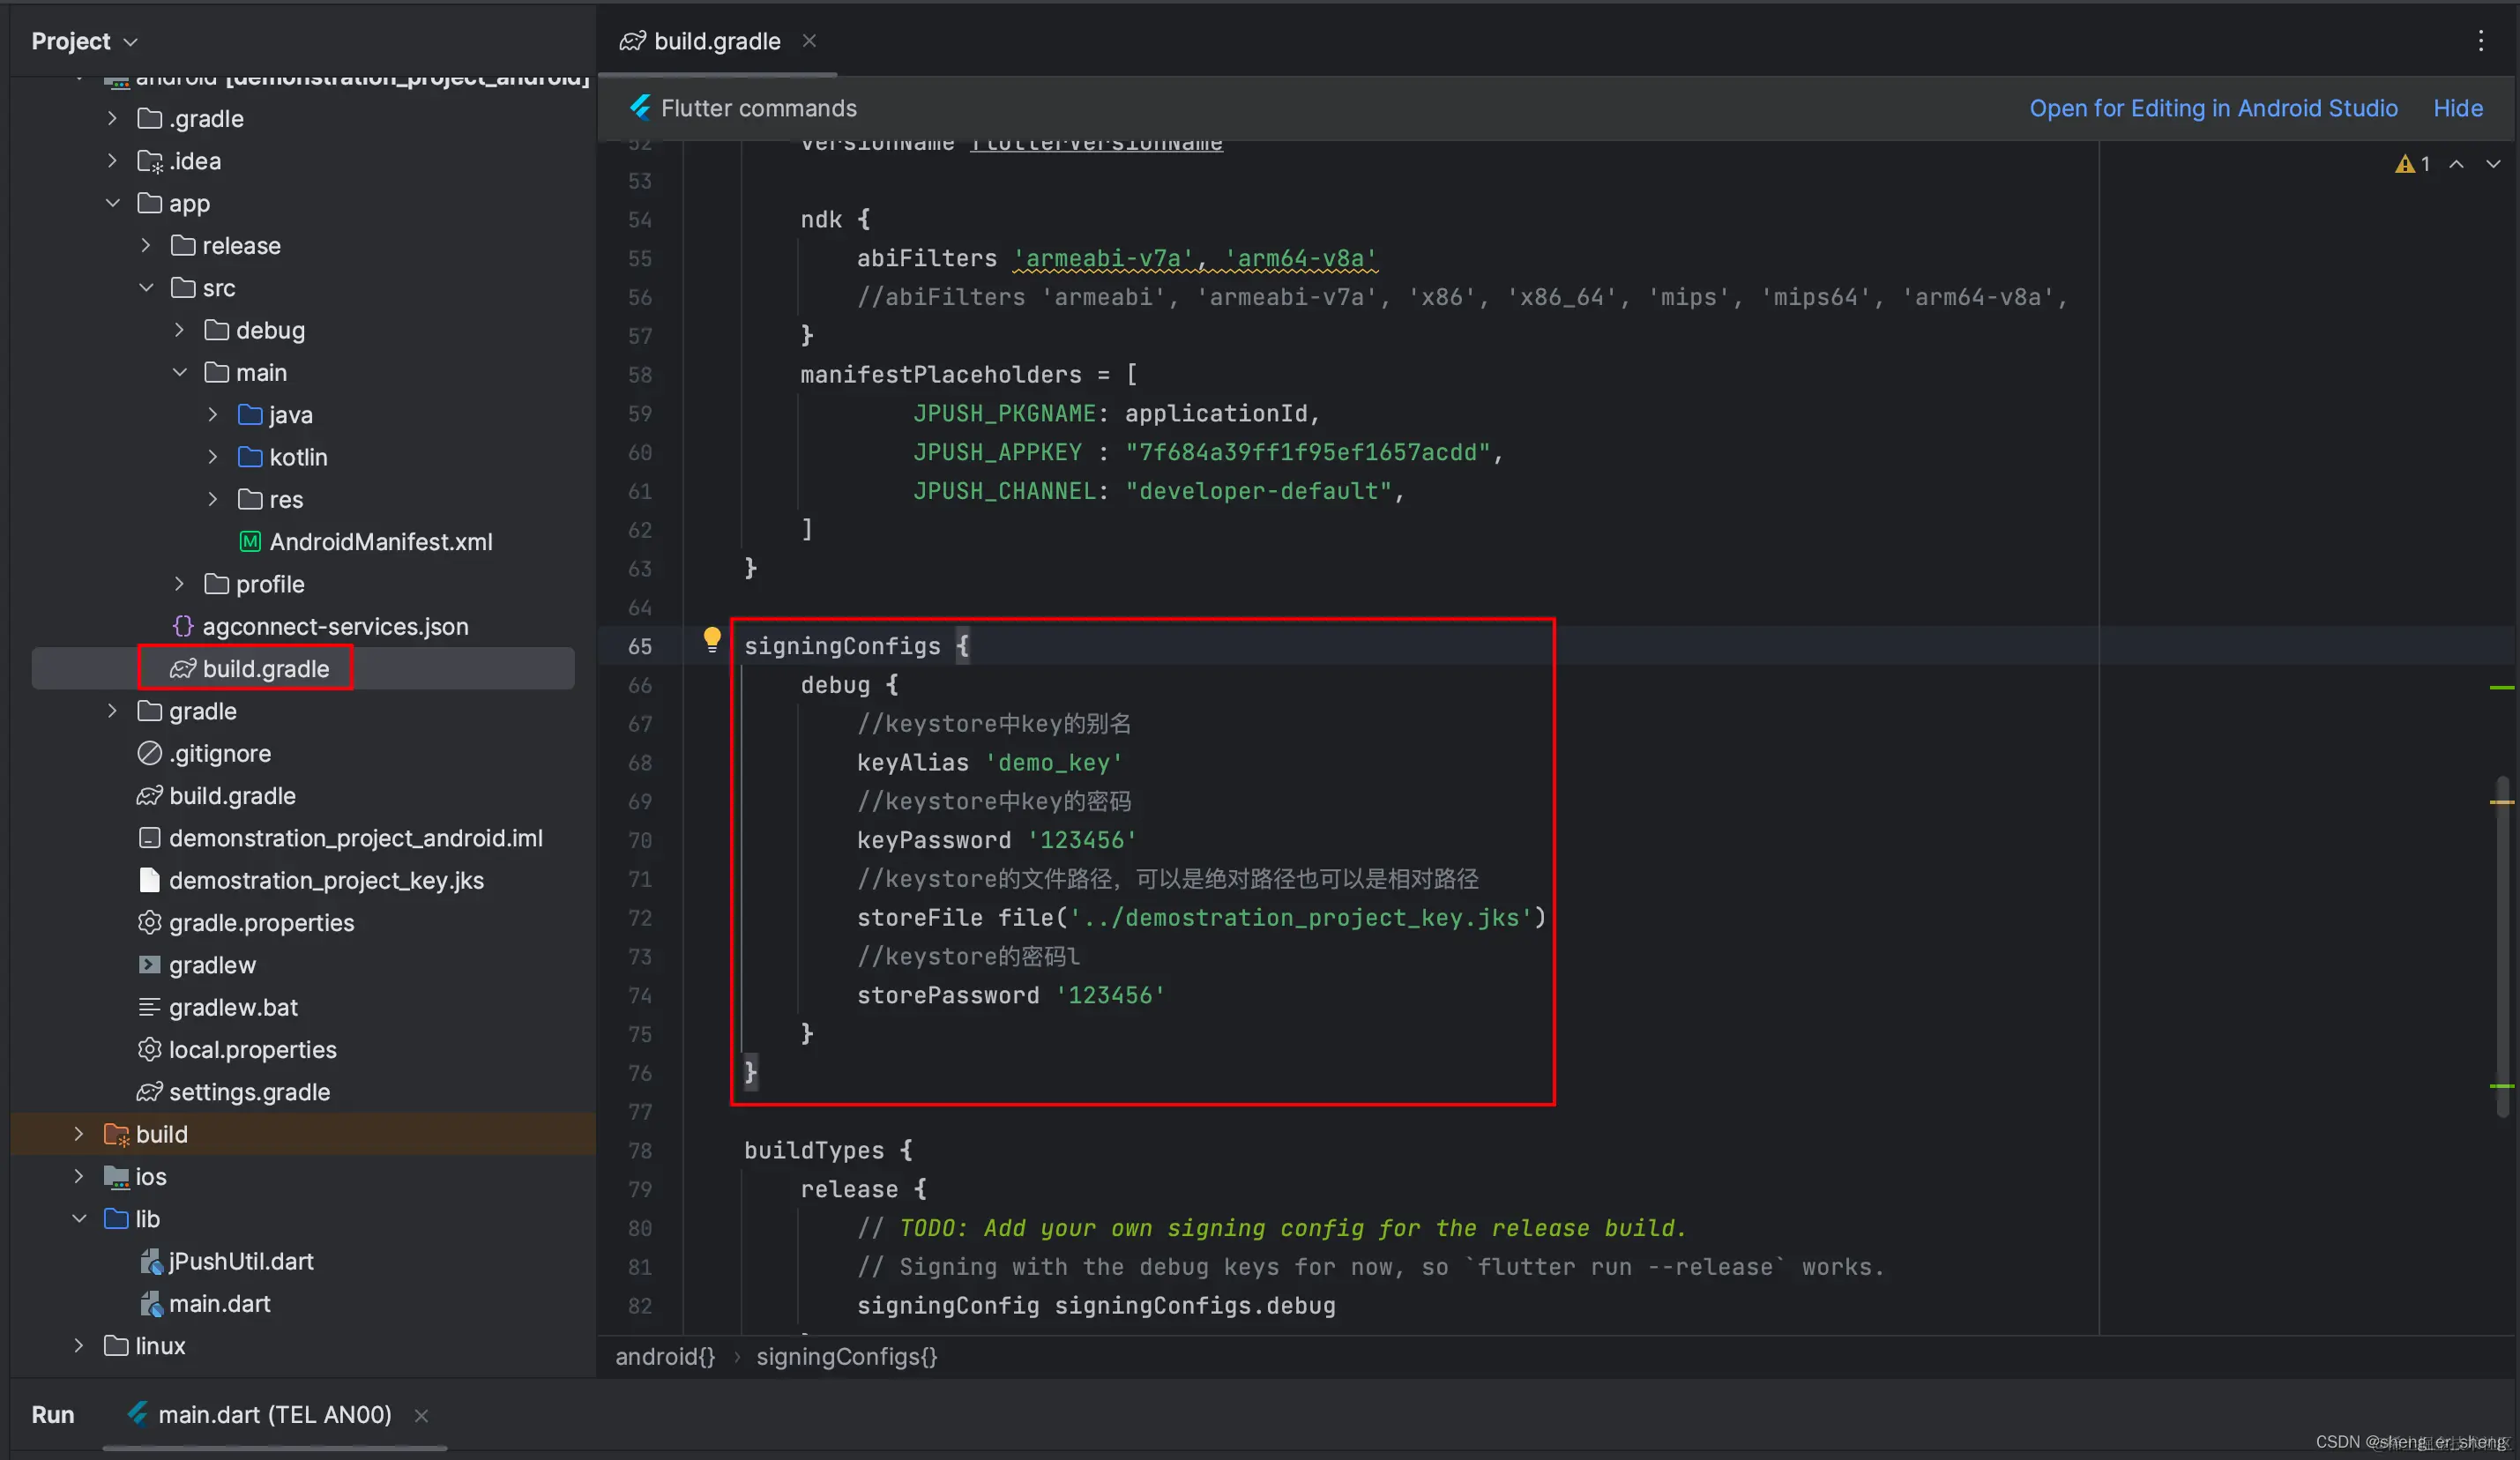This screenshot has height=1460, width=2520.
Task: Expand the ios folder
Action: coord(79,1176)
